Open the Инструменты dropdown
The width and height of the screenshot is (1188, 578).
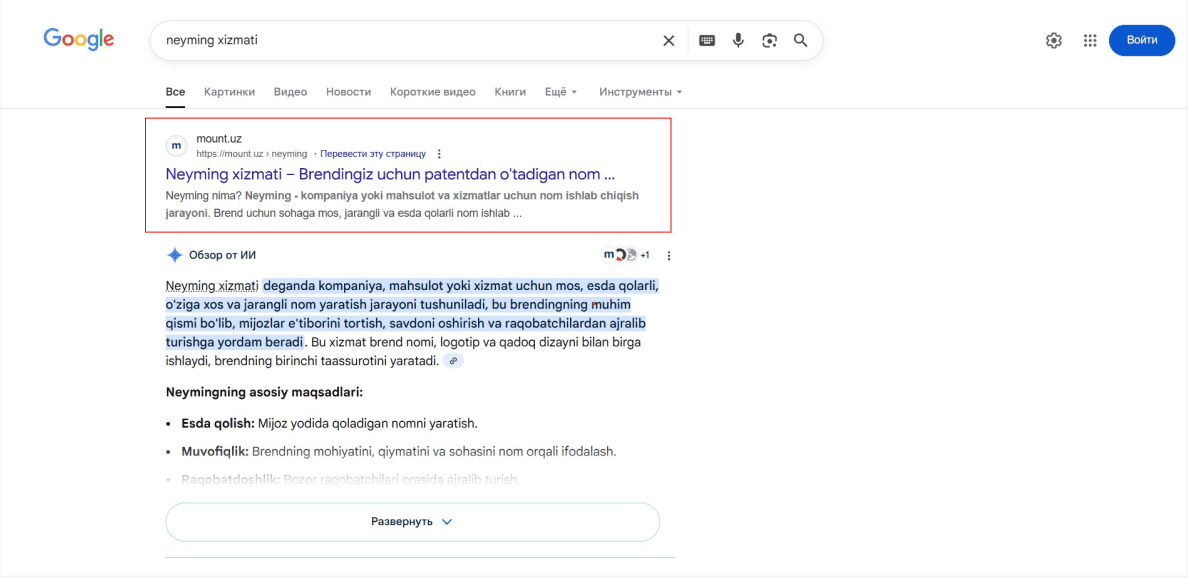point(640,92)
